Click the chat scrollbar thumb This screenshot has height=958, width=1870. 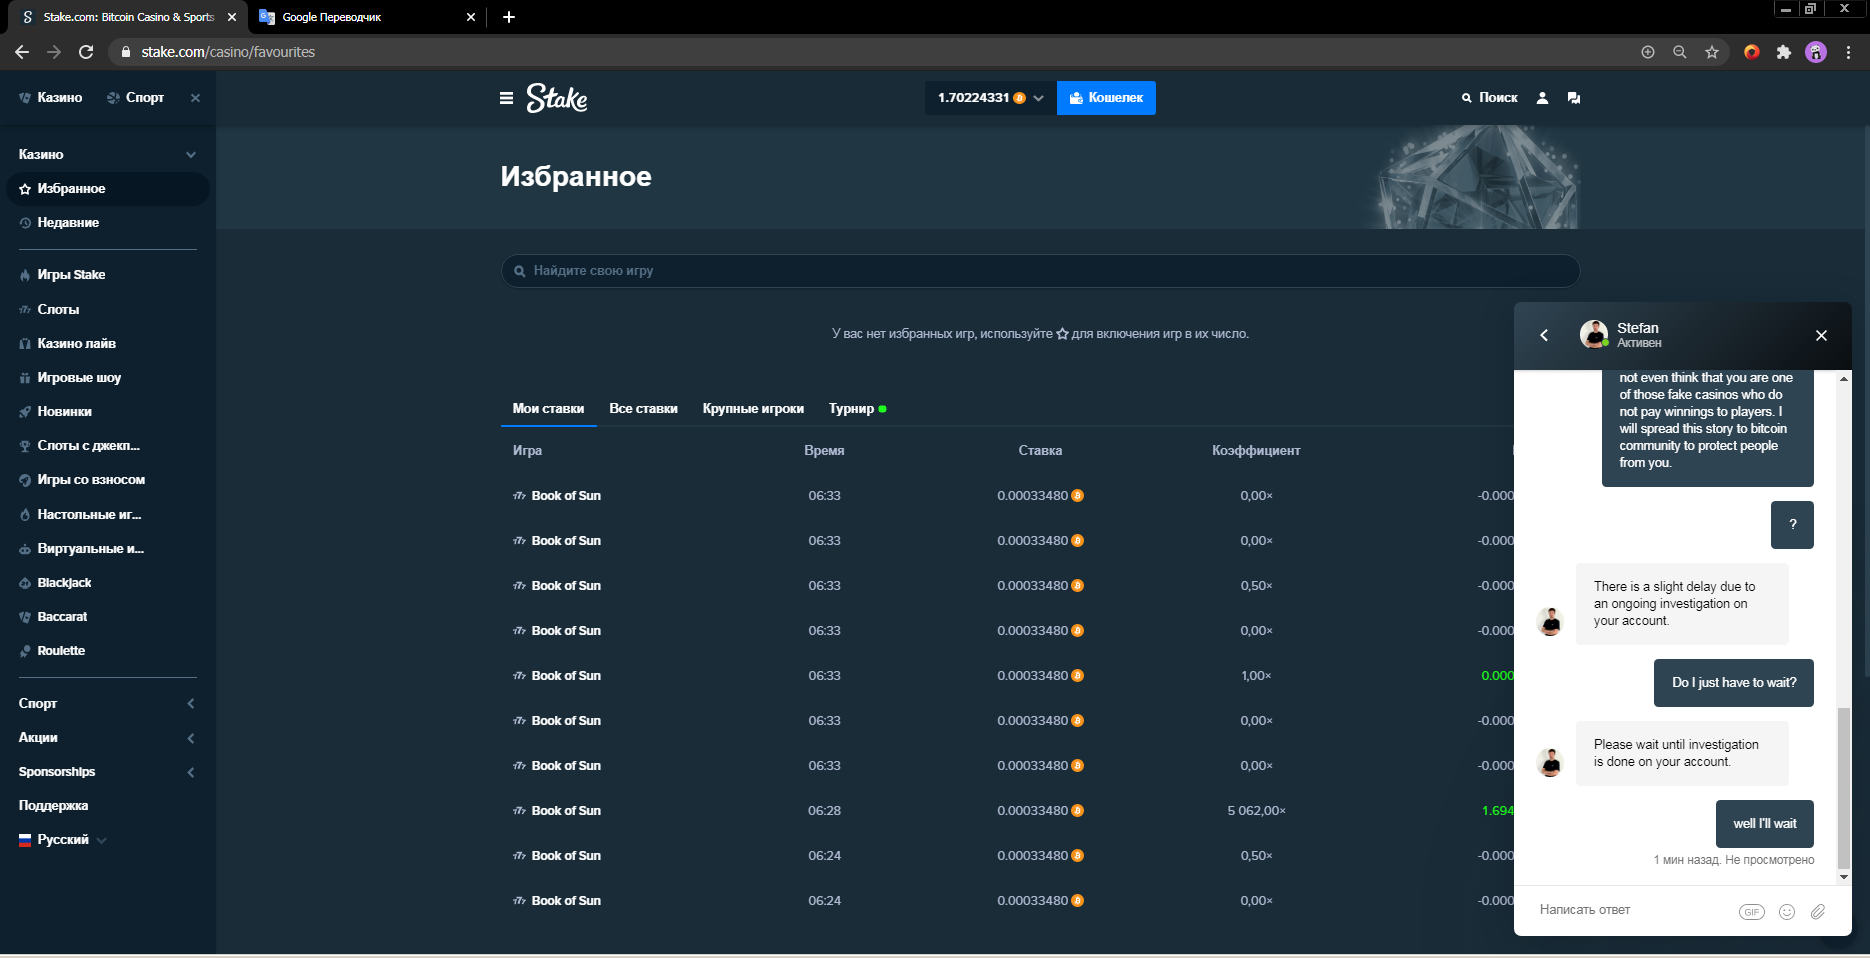[1844, 788]
